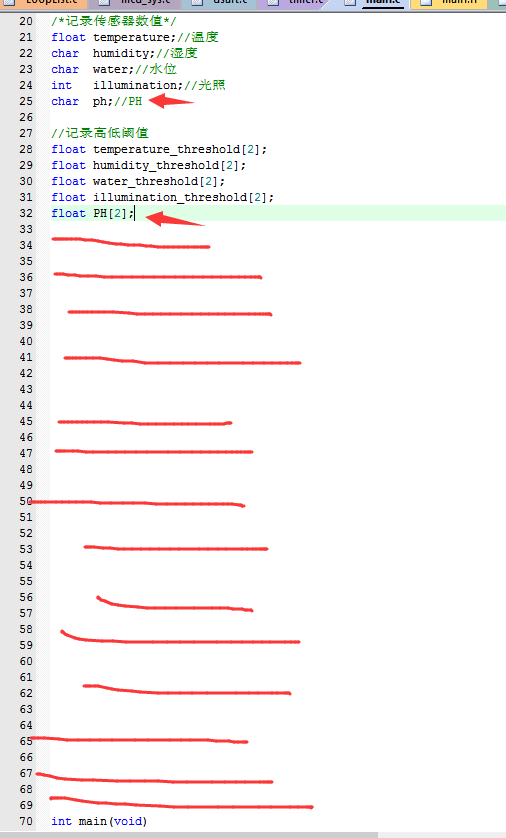
Task: Click the 'ph' variable on line 25
Action: click(x=99, y=102)
